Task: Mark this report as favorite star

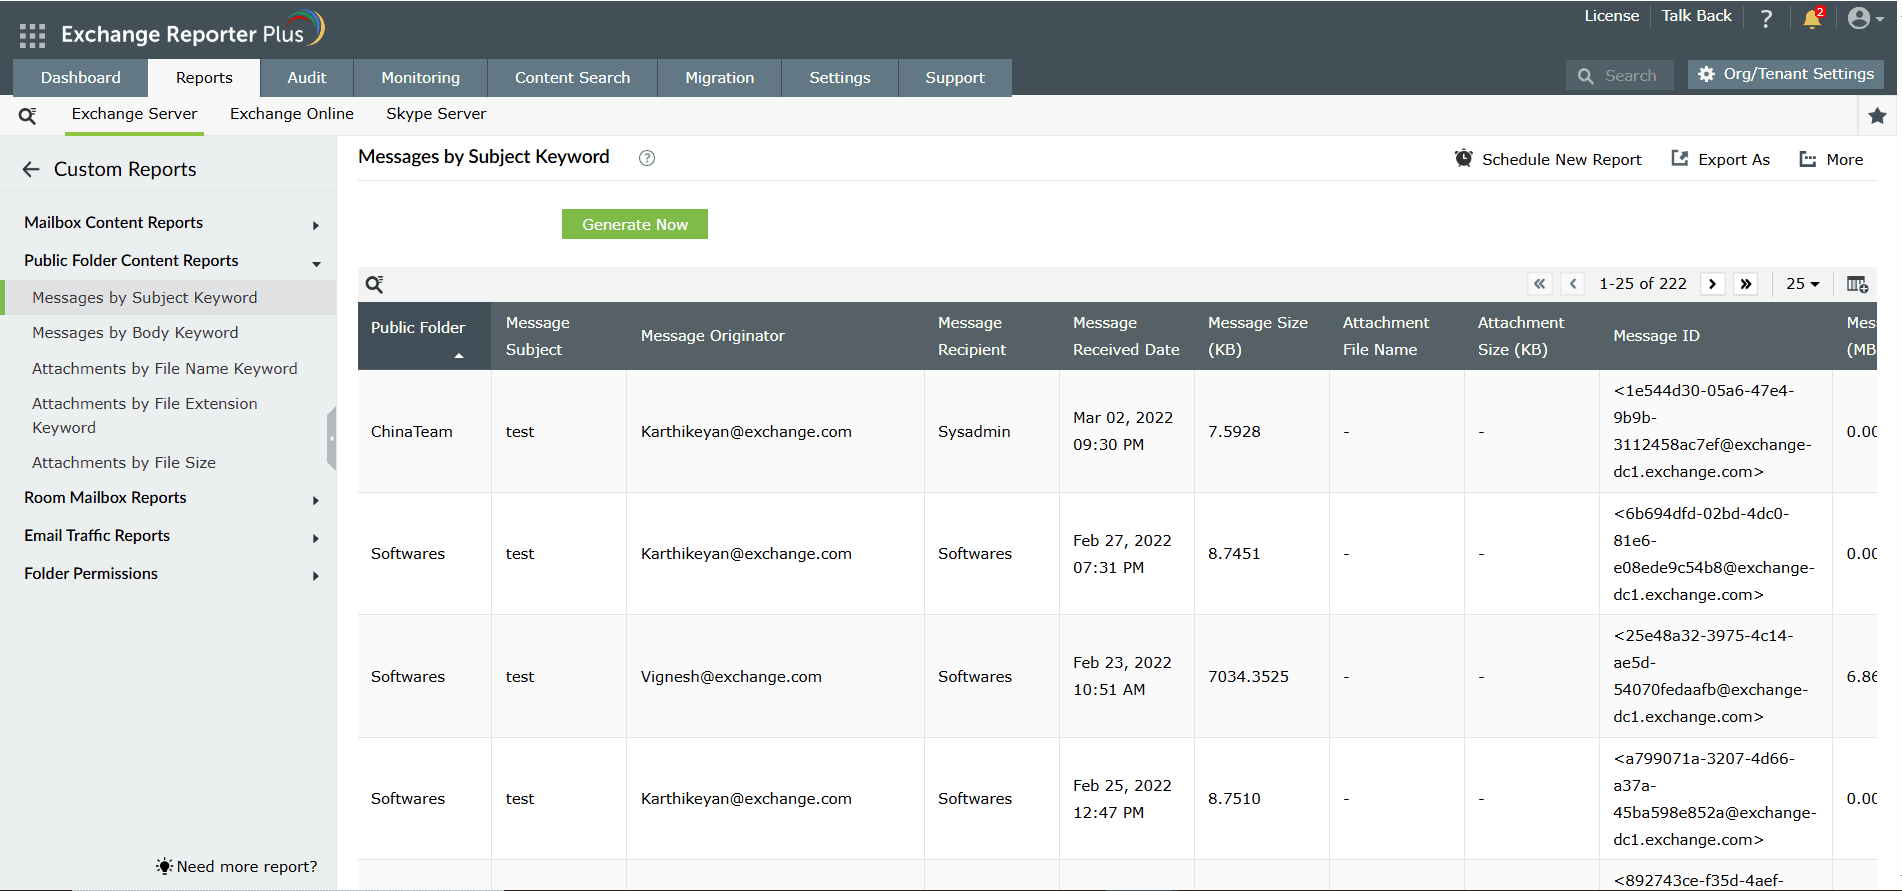Action: [1877, 116]
